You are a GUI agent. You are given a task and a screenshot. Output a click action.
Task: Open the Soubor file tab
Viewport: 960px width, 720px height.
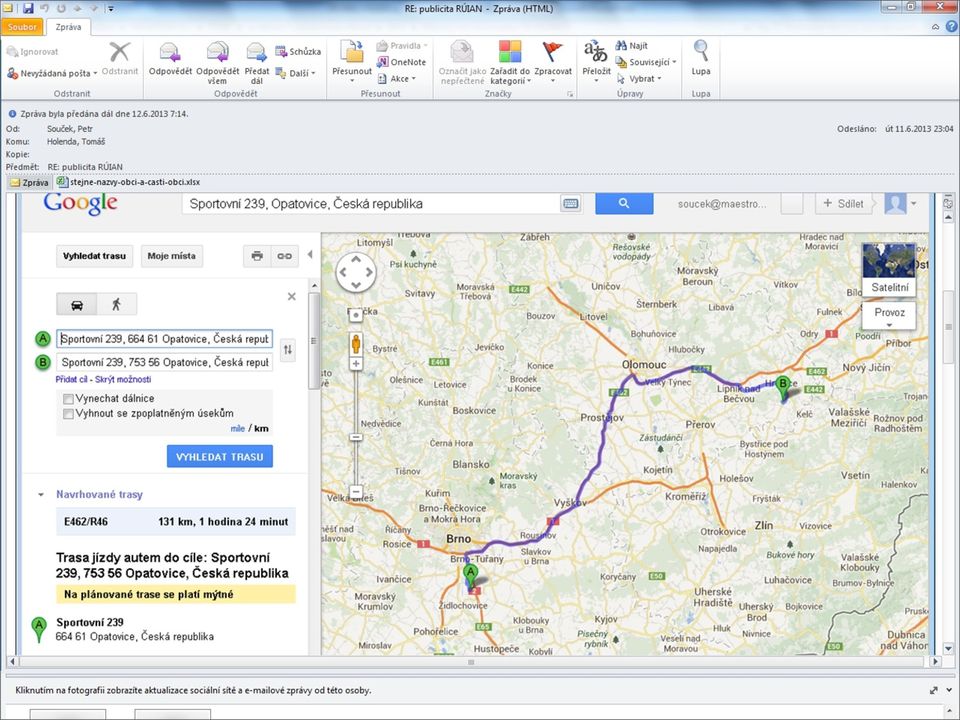(x=22, y=26)
